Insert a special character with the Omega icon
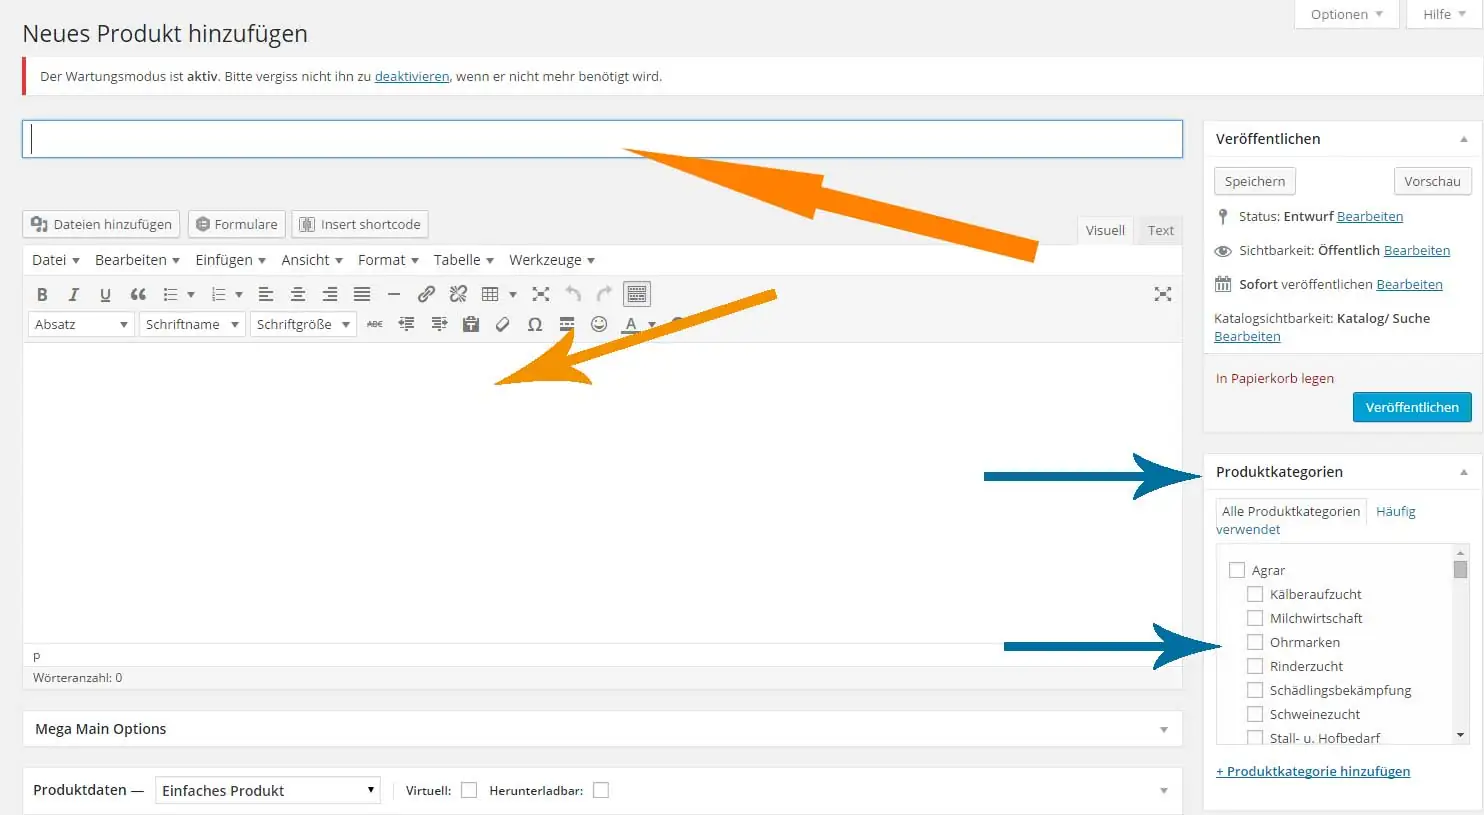The height and width of the screenshot is (815, 1484). 535,323
